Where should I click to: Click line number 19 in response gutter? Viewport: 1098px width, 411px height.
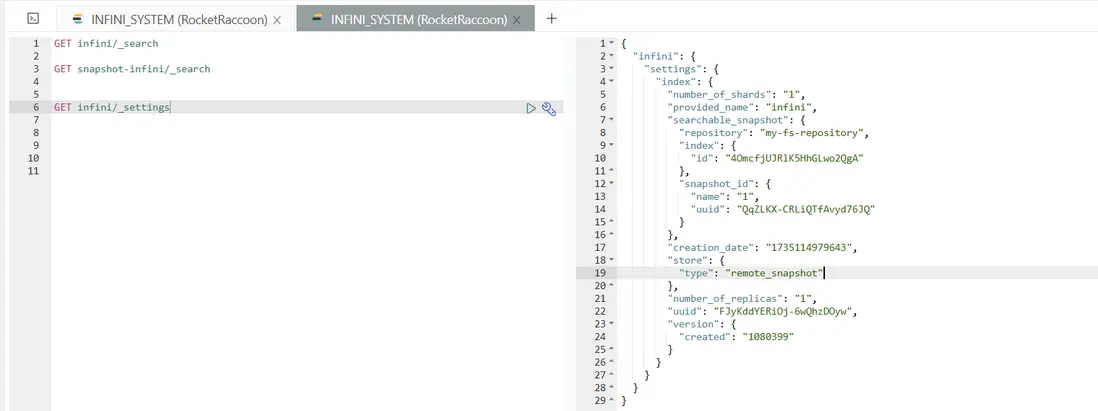pos(600,273)
